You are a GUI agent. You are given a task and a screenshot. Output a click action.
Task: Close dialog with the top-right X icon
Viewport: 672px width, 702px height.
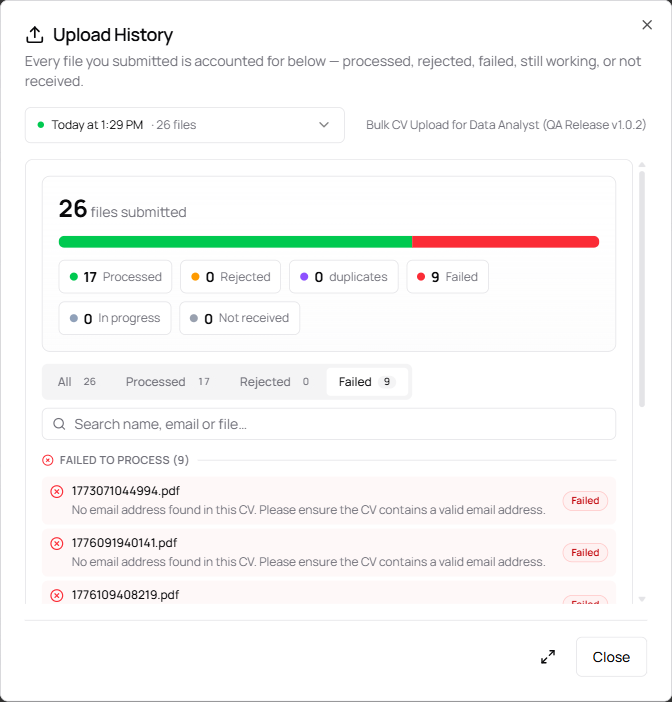(x=647, y=25)
